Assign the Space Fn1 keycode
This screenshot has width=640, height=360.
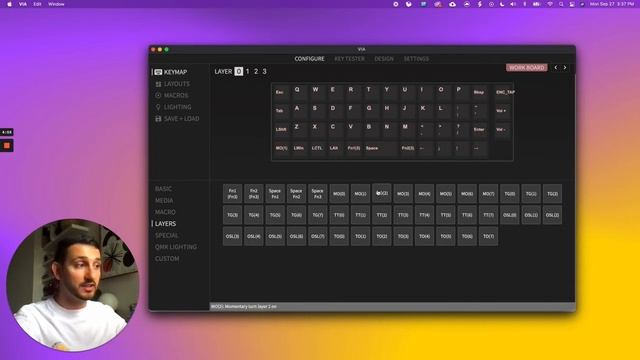coord(275,193)
